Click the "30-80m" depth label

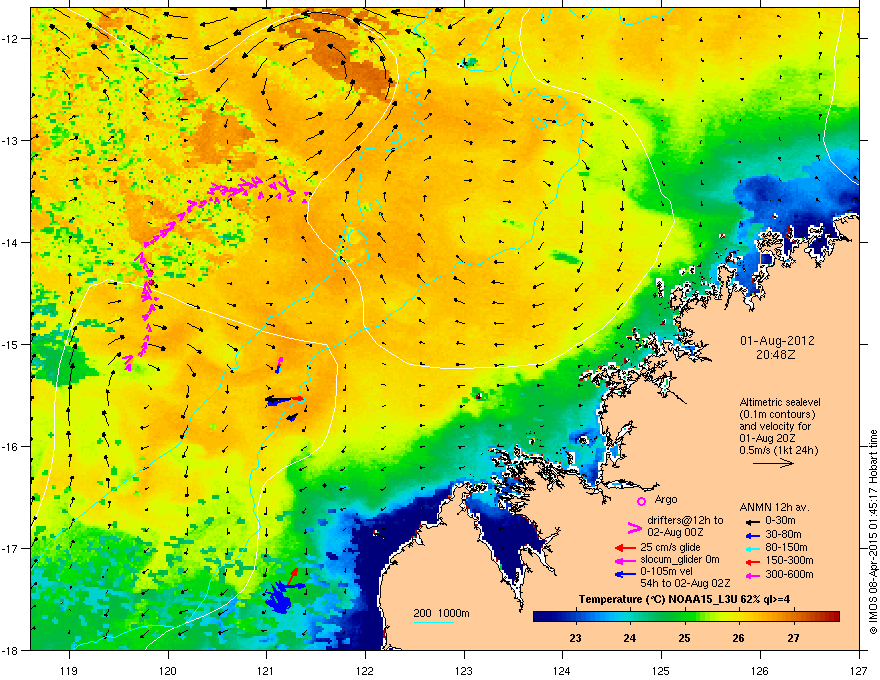783,534
